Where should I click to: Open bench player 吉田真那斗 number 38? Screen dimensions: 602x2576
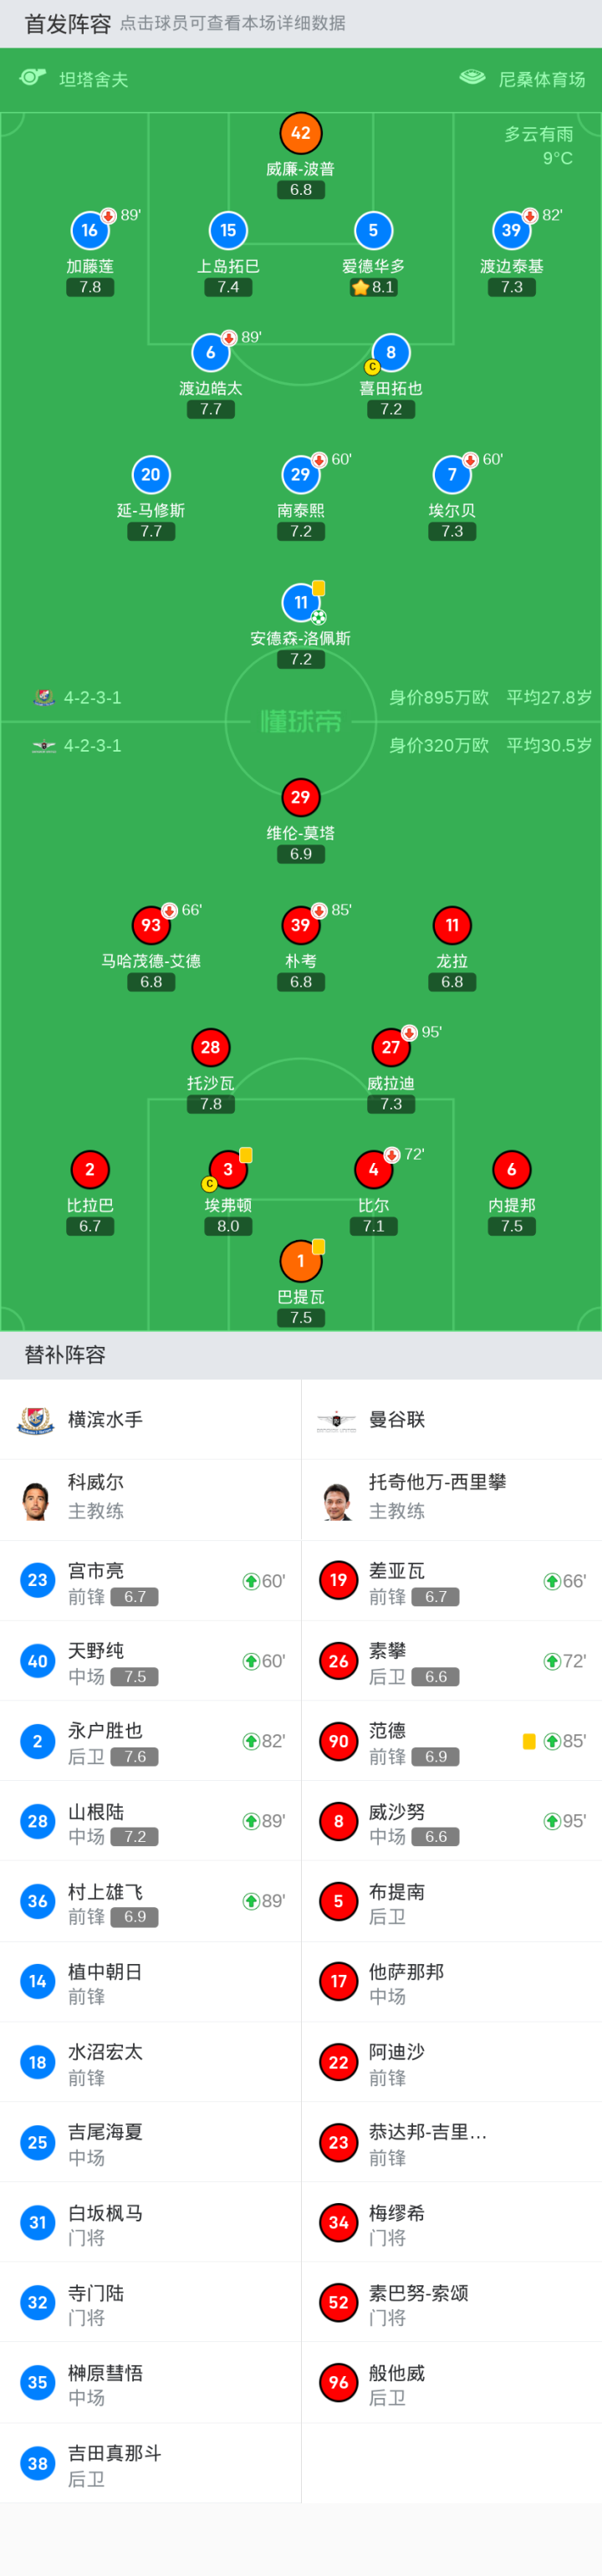click(x=150, y=2463)
